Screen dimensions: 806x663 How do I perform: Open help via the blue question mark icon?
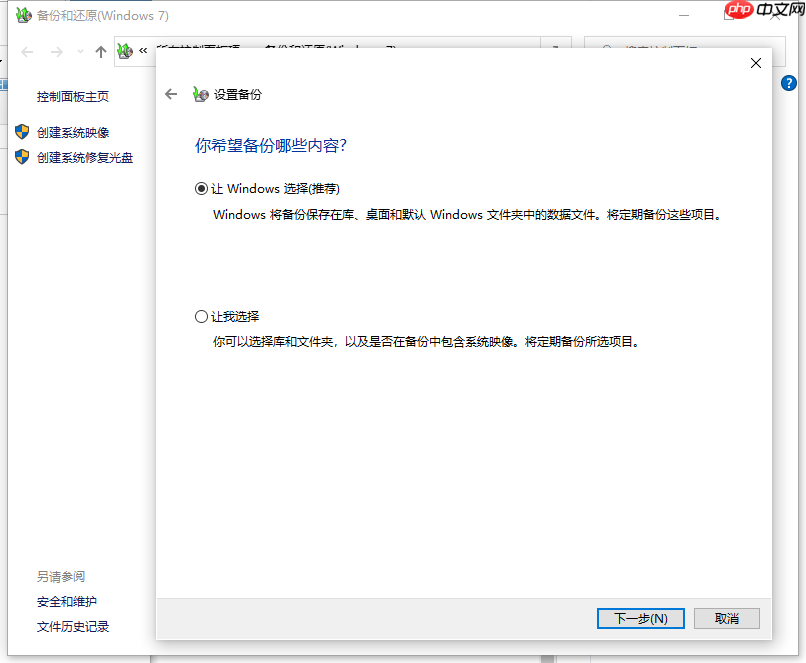coord(789,83)
